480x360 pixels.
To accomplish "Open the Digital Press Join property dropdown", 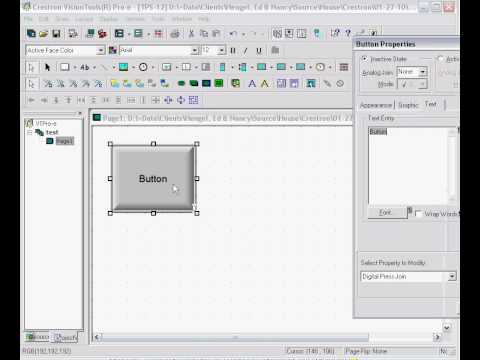I will 452,276.
